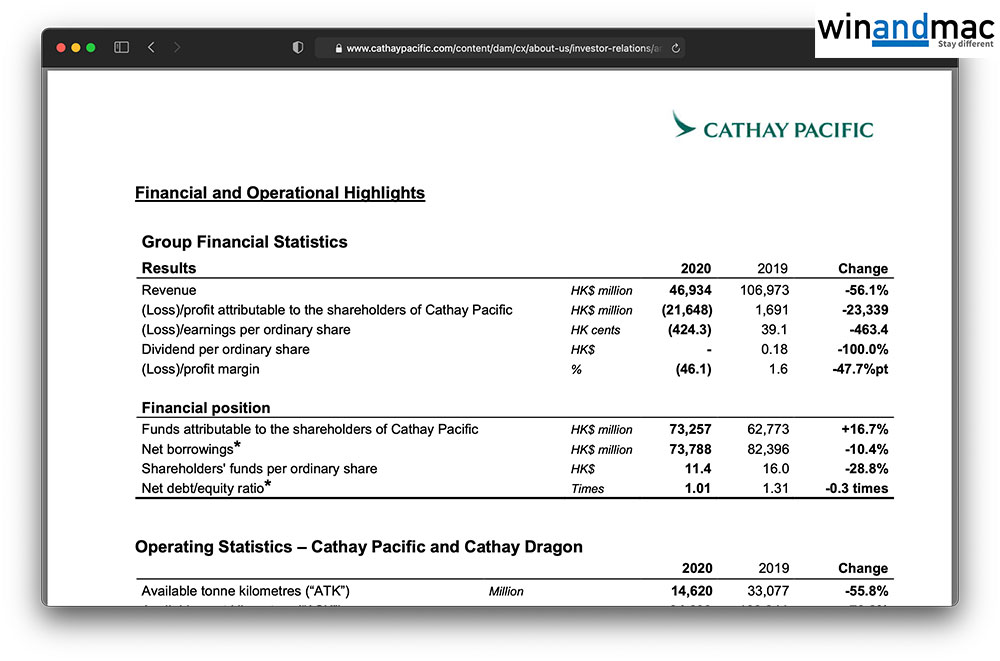Select the Available tonne kilometres row label
Viewport: 1000px width, 661px height.
pyautogui.click(x=245, y=591)
